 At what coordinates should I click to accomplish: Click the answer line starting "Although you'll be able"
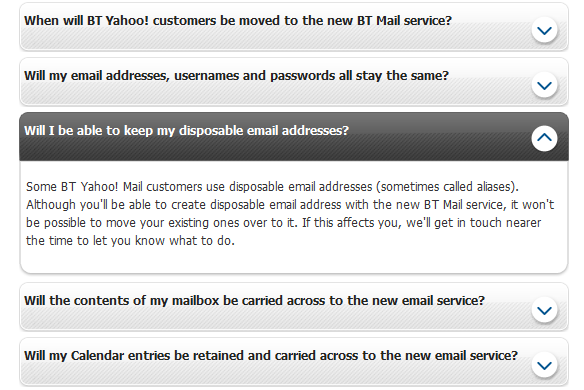pos(290,205)
